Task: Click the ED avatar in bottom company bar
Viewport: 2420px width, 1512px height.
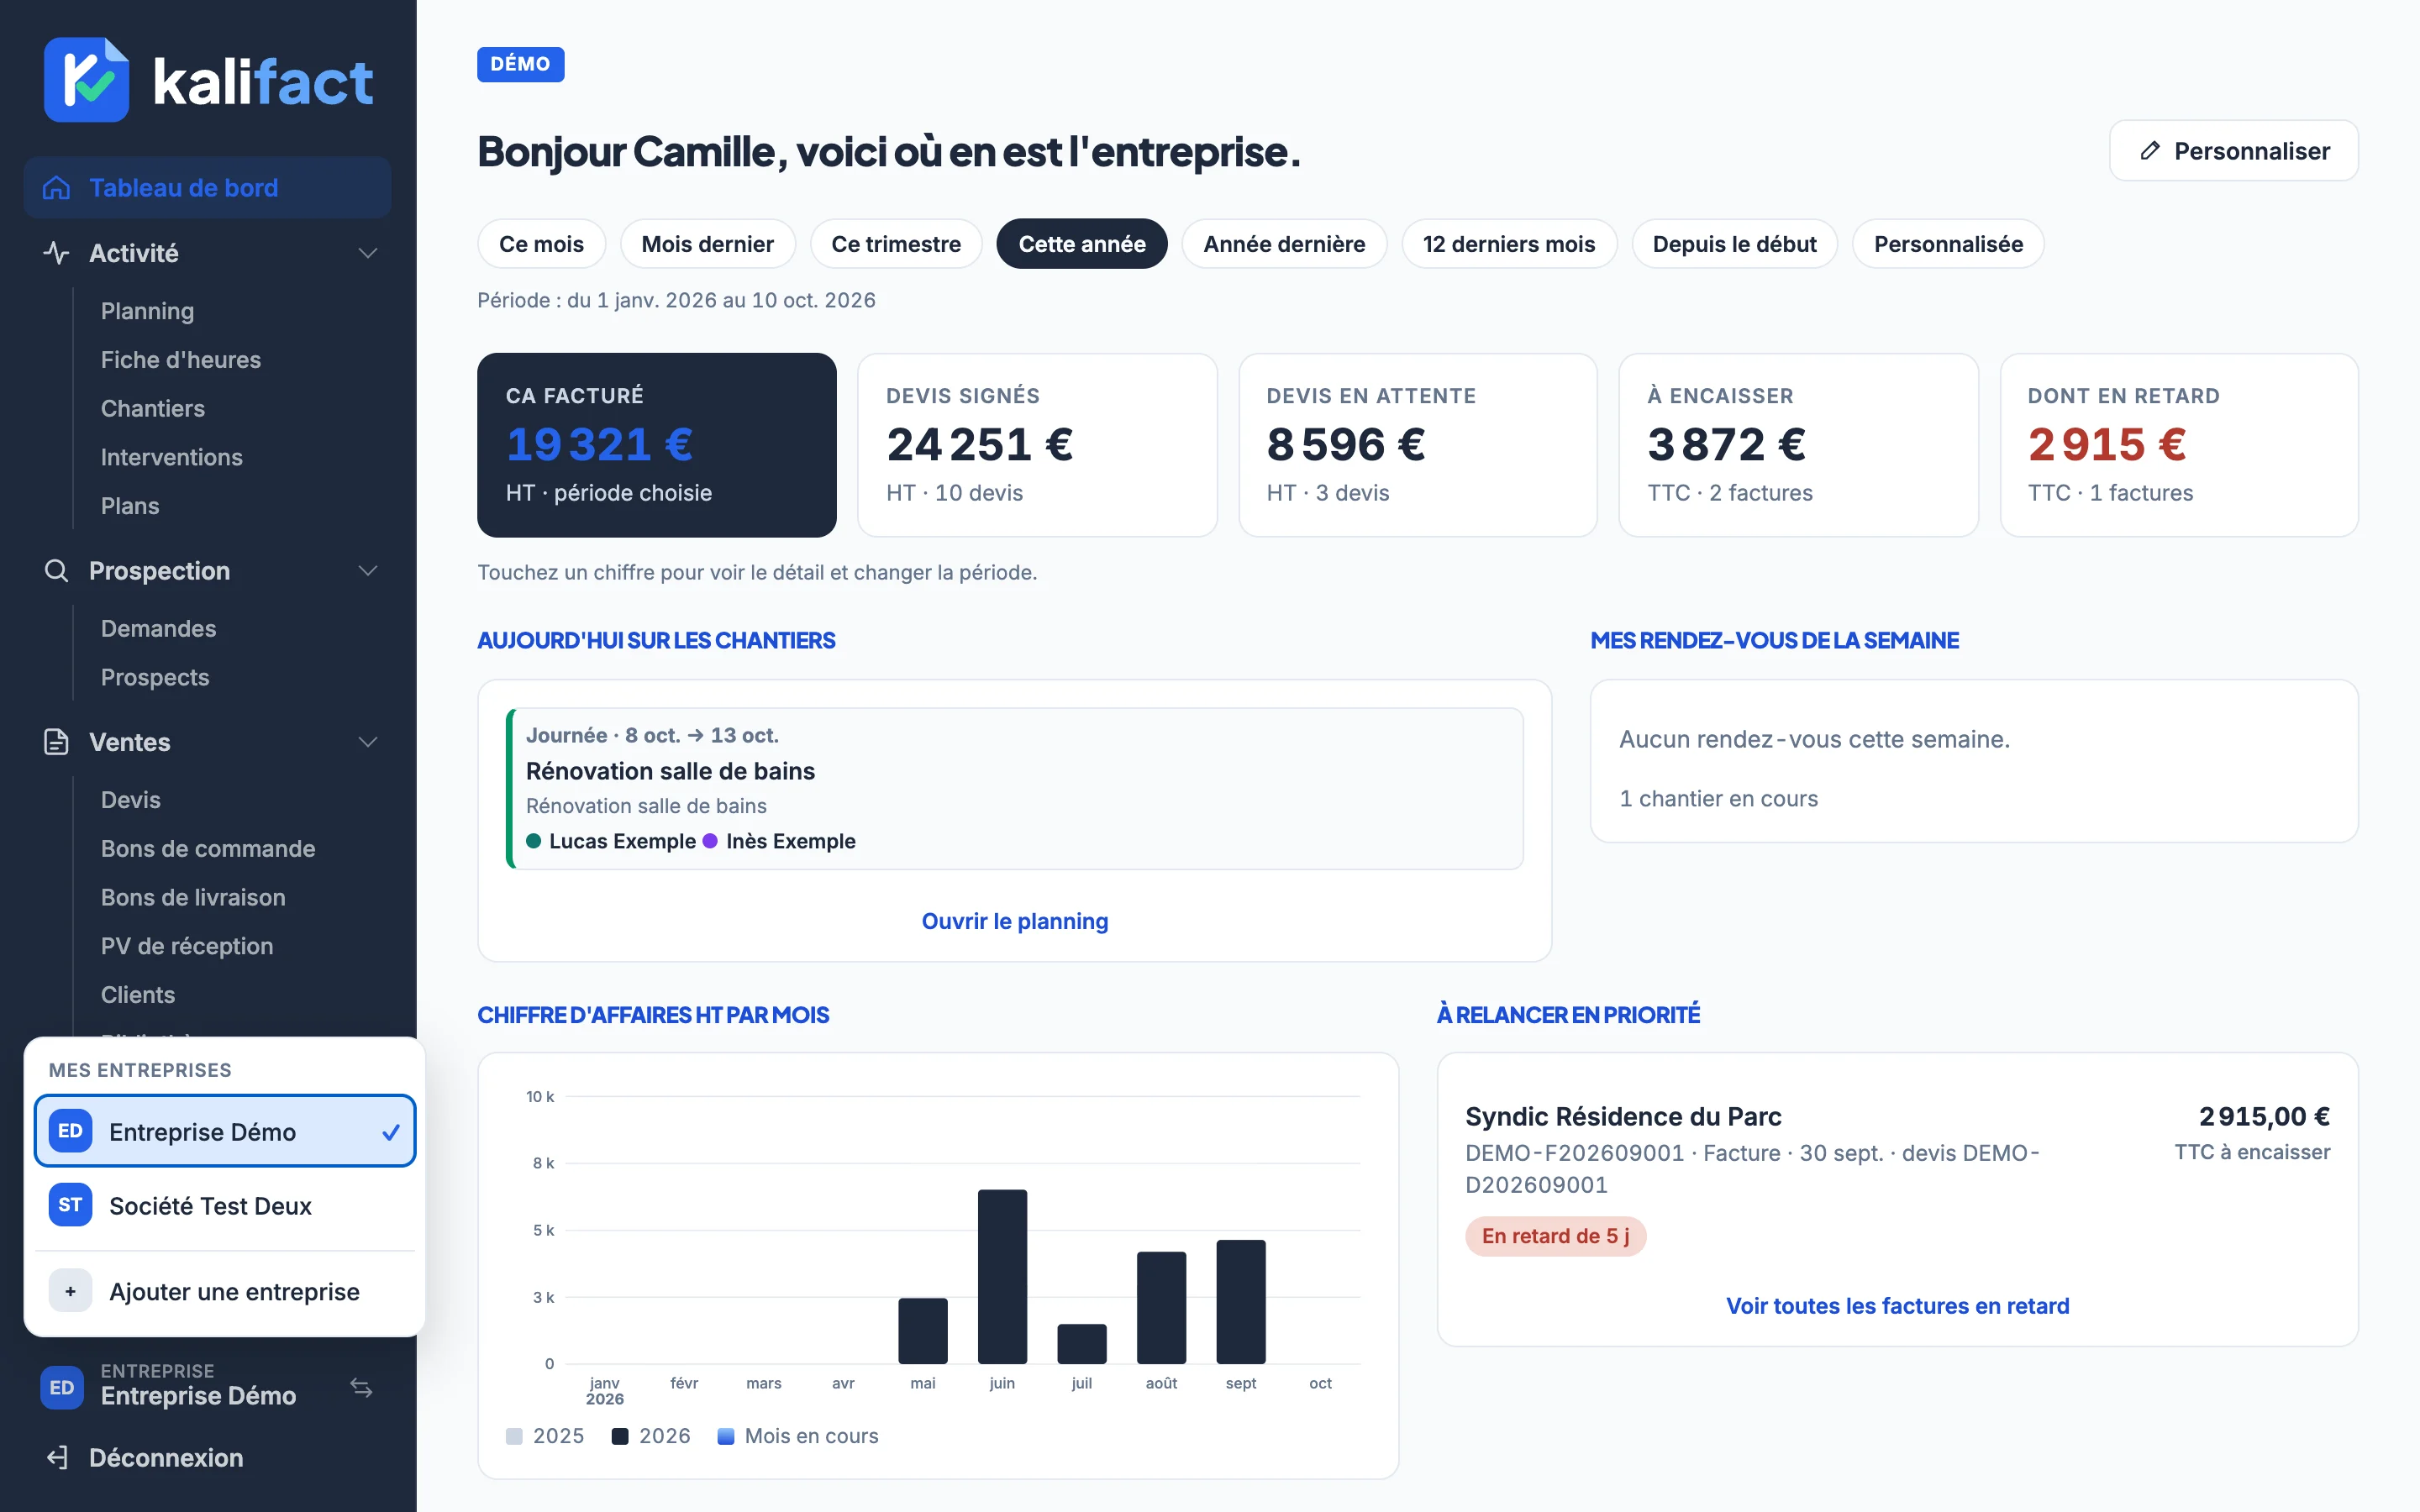Action: point(62,1387)
